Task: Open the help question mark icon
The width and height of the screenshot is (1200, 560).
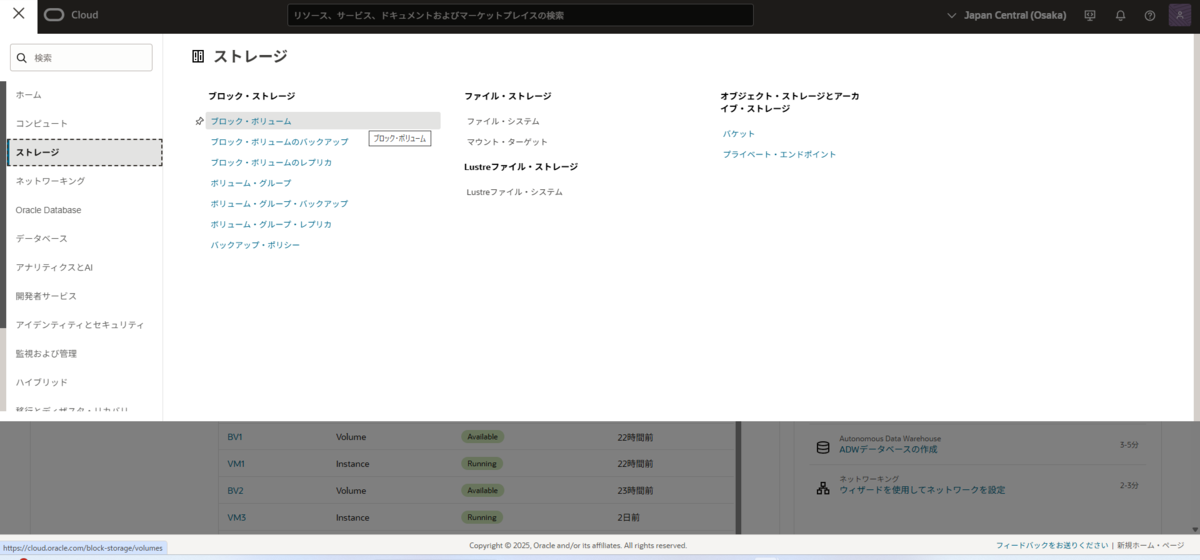Action: coord(1150,15)
